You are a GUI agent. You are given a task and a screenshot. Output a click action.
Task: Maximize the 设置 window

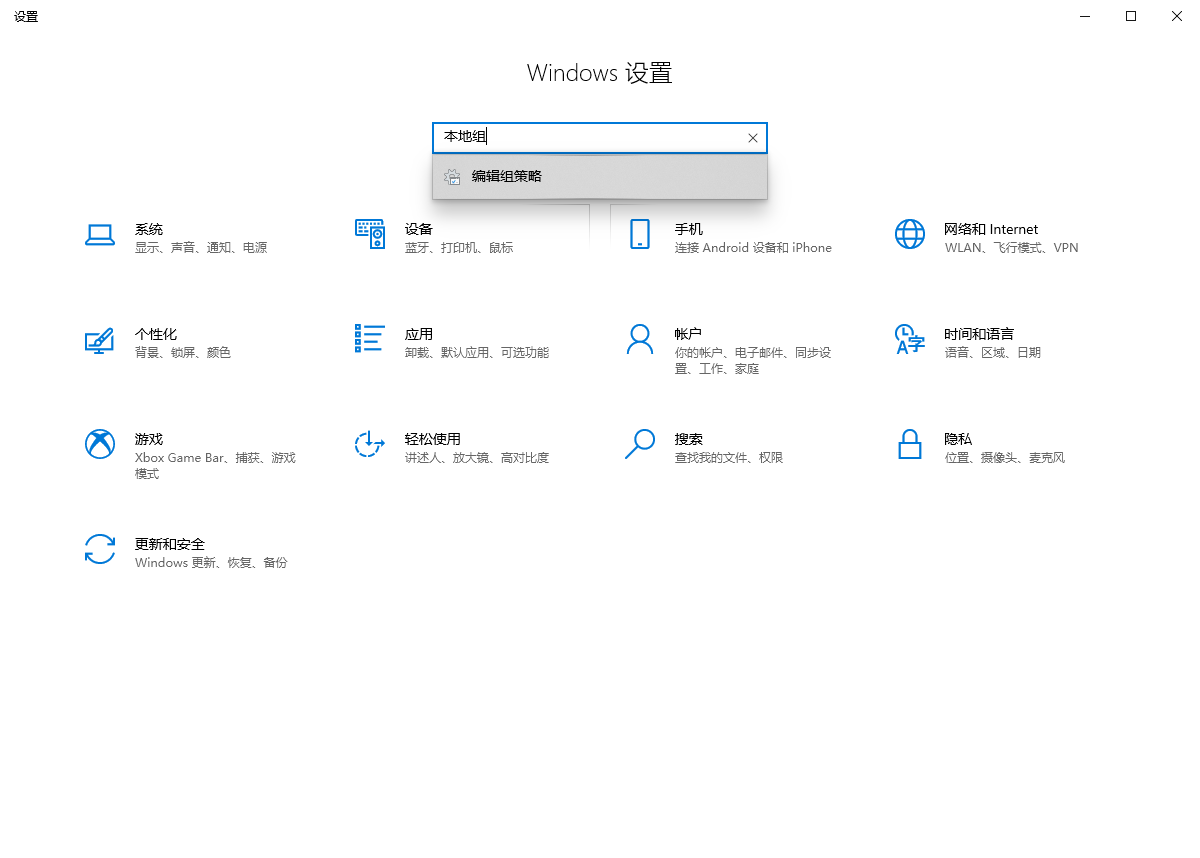(1131, 16)
